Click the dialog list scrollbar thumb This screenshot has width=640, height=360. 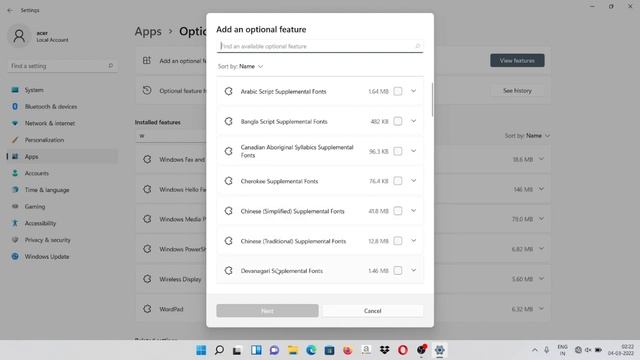(x=432, y=99)
